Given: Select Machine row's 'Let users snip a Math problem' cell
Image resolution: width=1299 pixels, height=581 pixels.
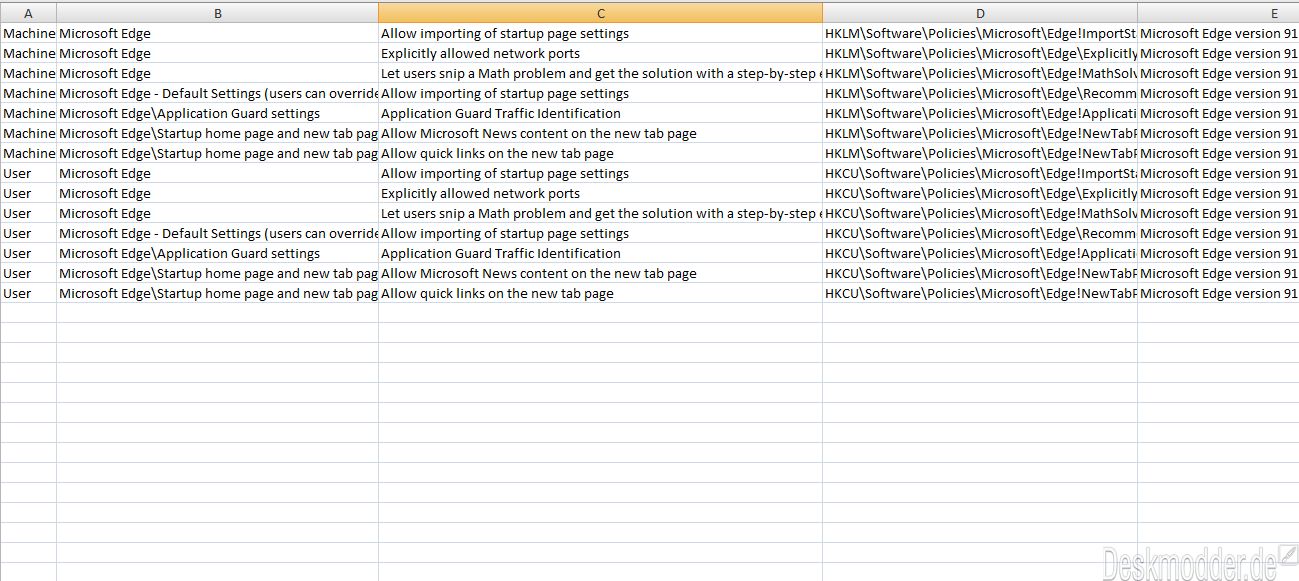Looking at the screenshot, I should [x=600, y=73].
